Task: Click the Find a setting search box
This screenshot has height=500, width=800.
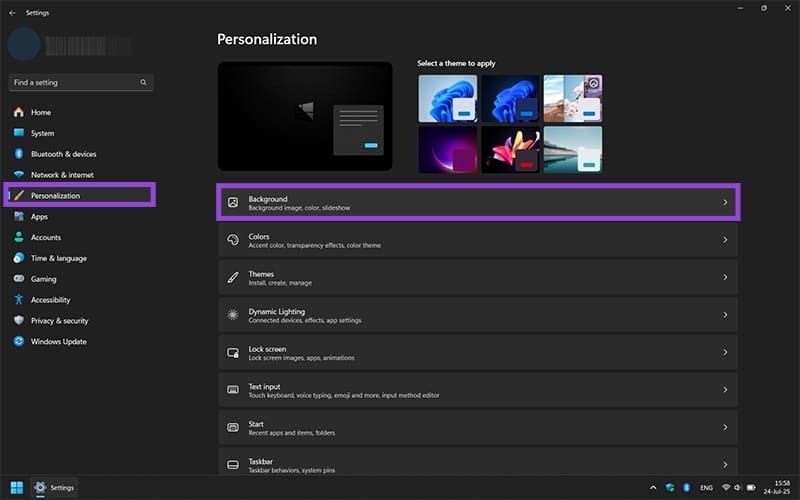Action: 81,82
